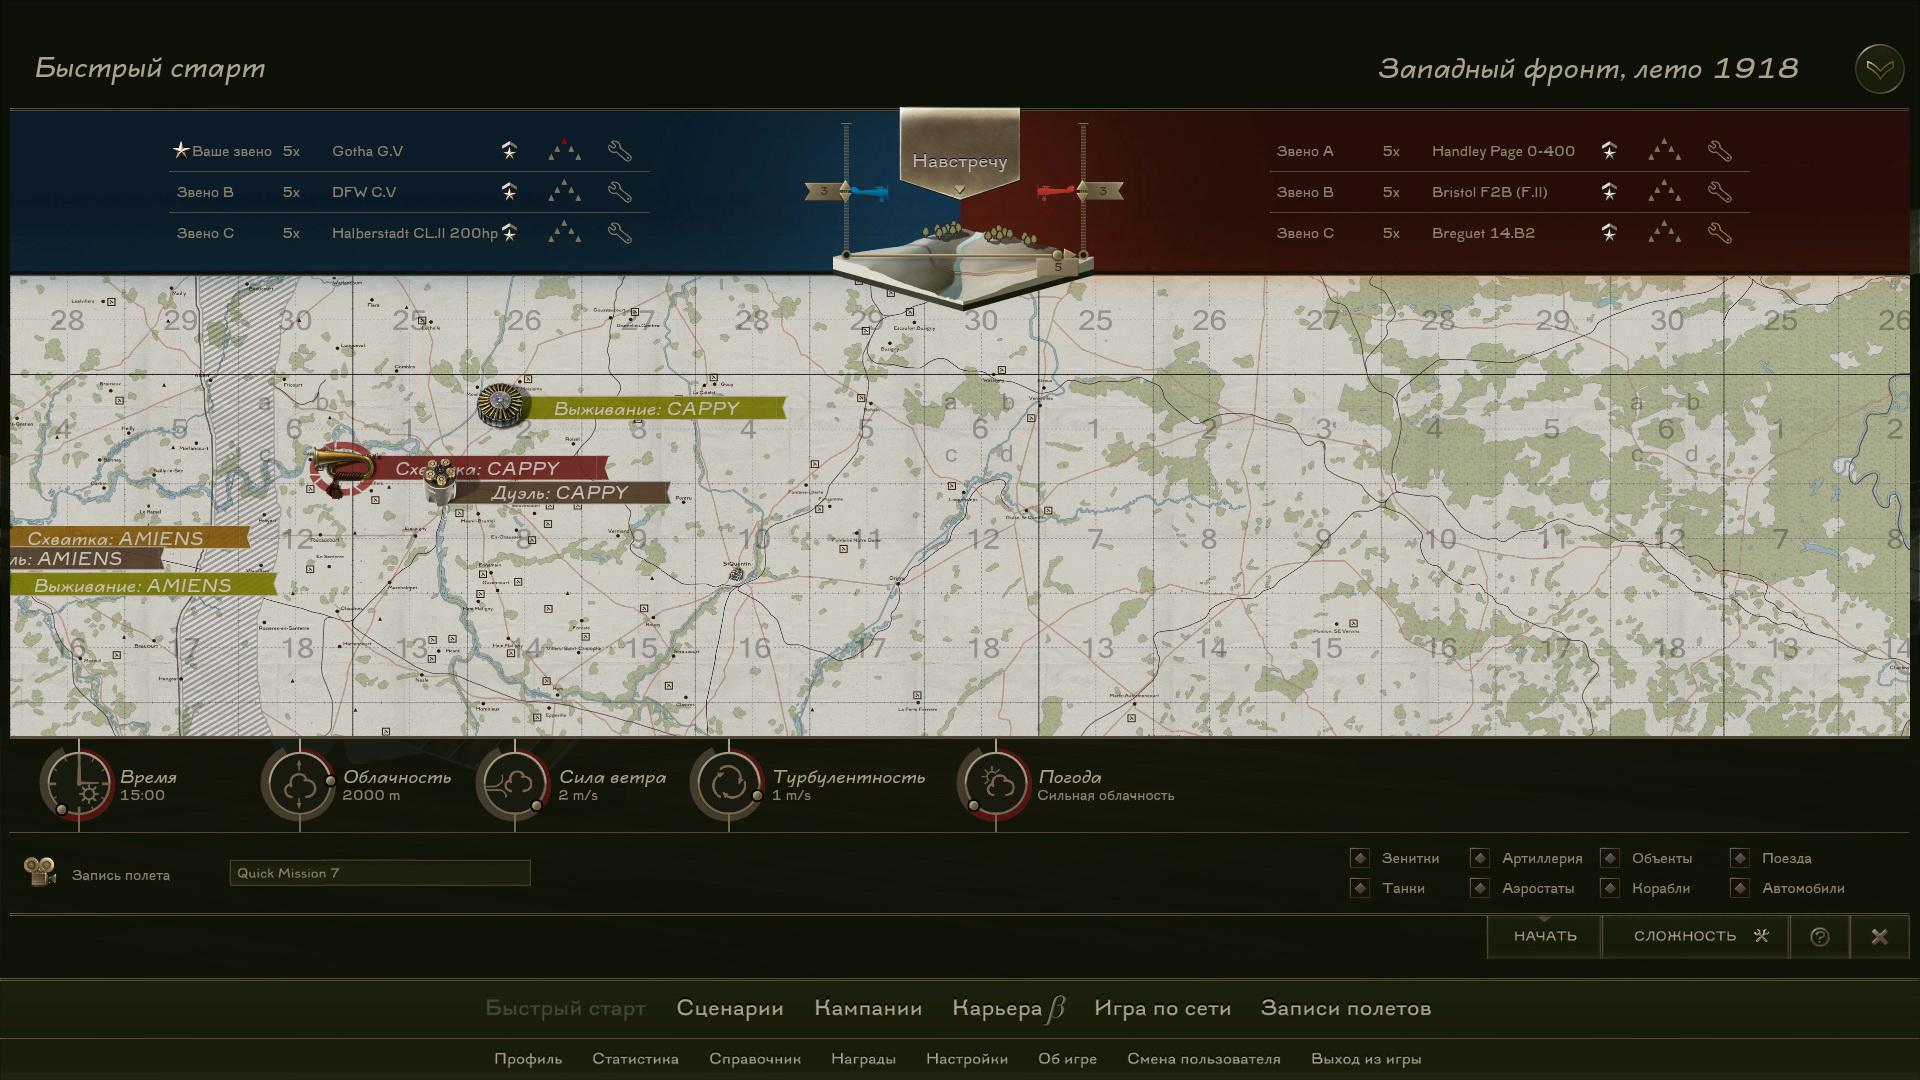This screenshot has height=1080, width=1920.
Task: Select the bugle mission marker on map
Action: [x=342, y=468]
